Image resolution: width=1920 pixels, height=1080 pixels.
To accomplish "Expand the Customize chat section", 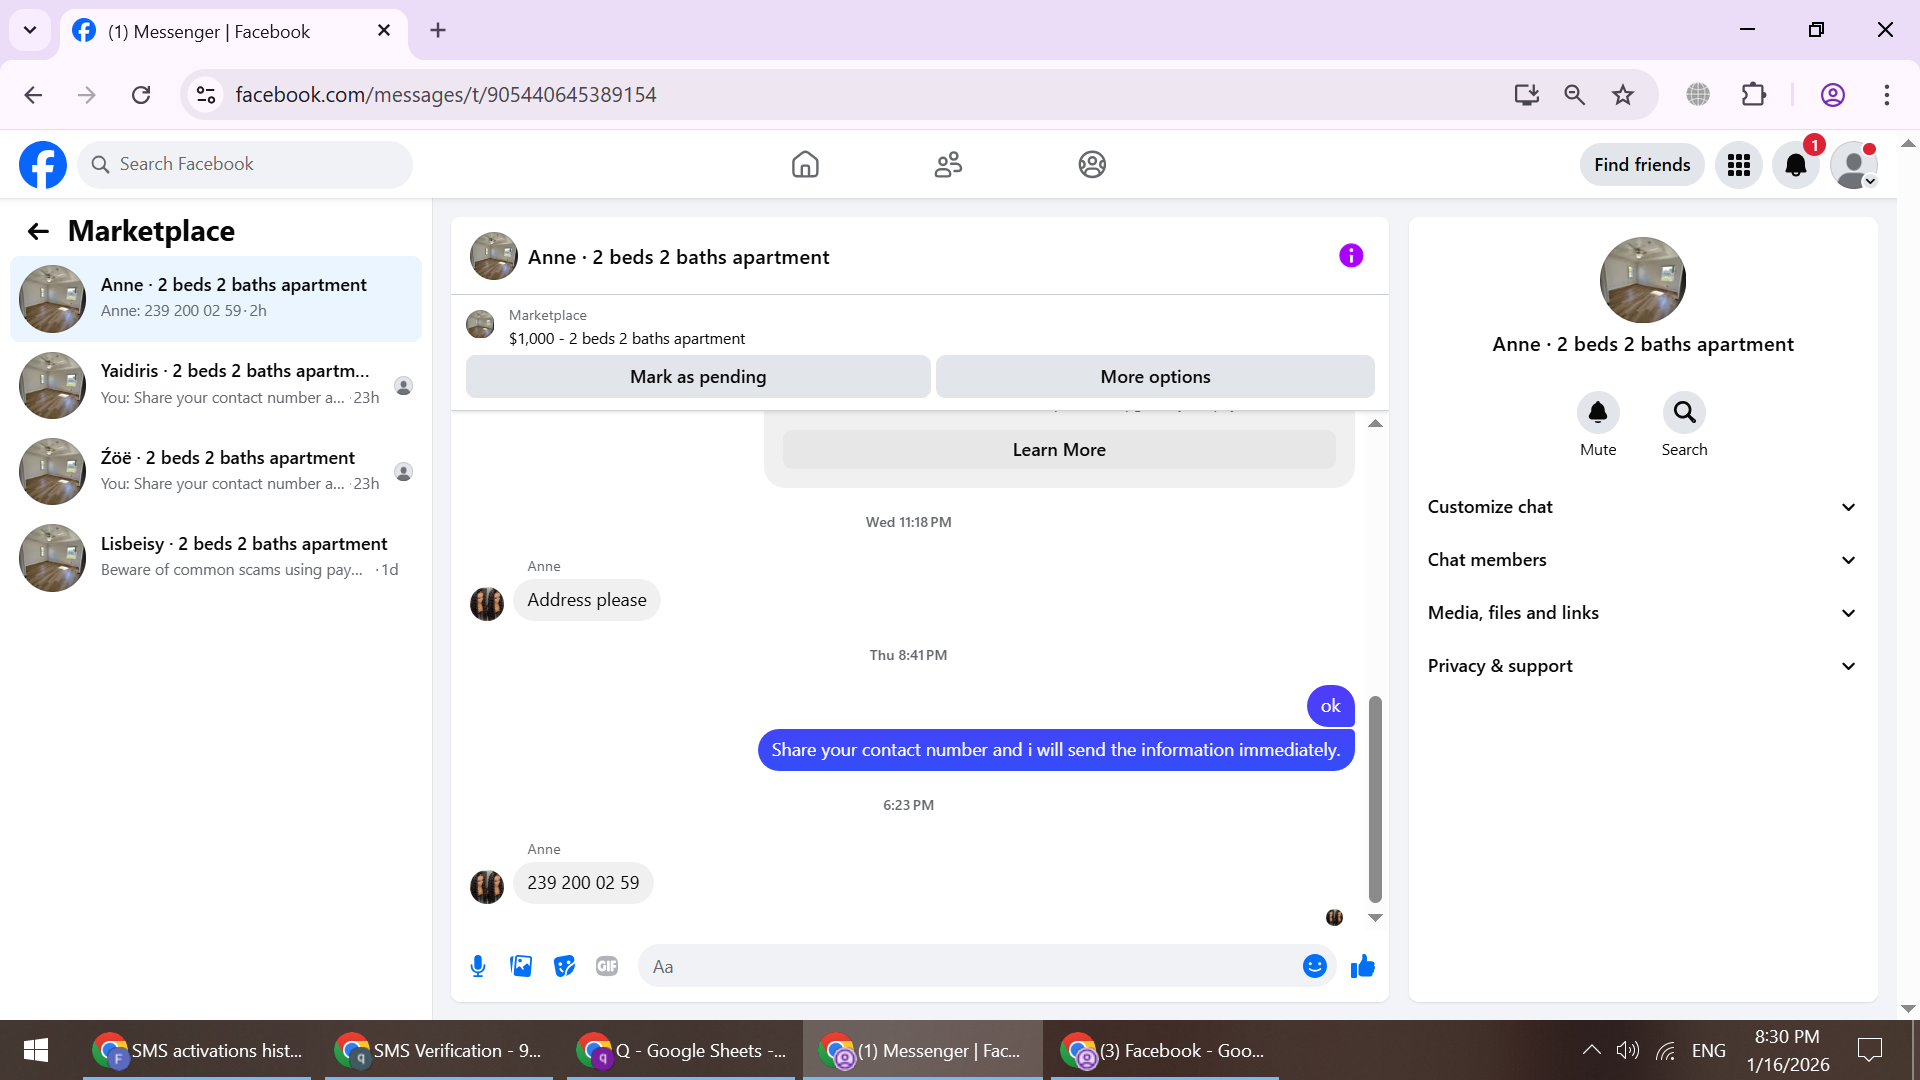I will (1642, 507).
